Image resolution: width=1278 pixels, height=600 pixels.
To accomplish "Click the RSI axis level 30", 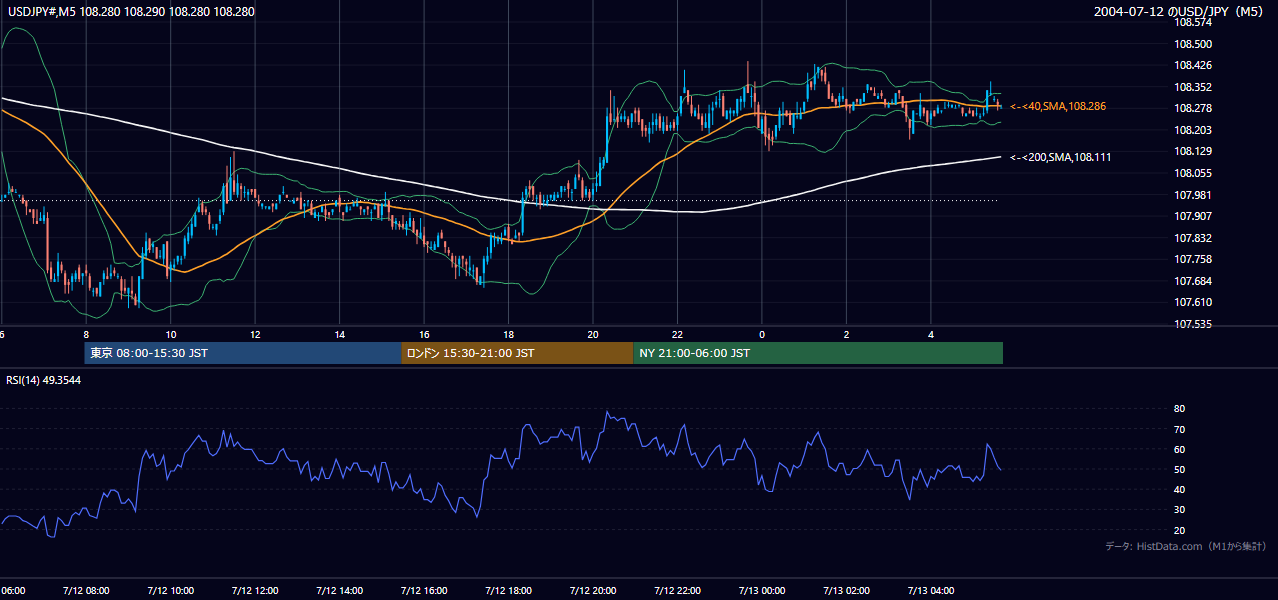I will [x=1179, y=509].
